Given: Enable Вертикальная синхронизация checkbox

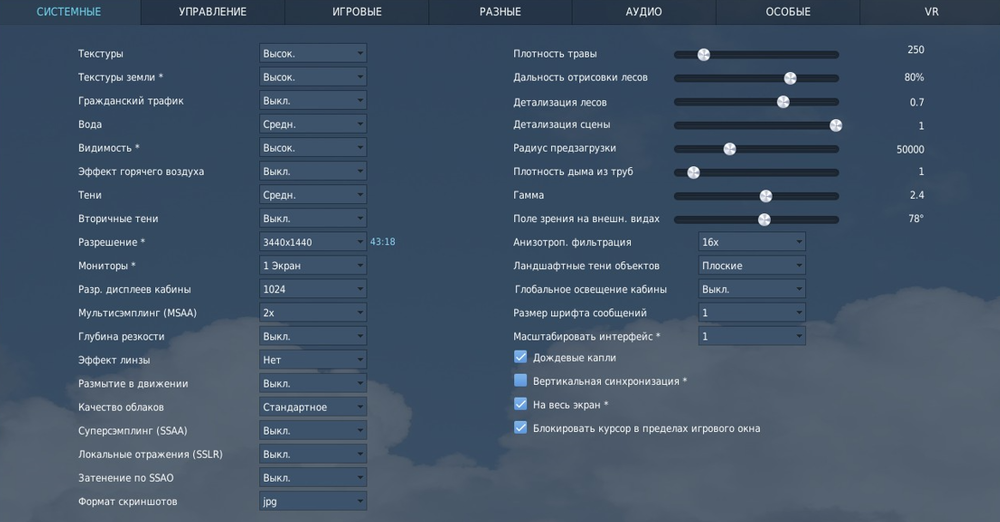Looking at the screenshot, I should [x=520, y=381].
